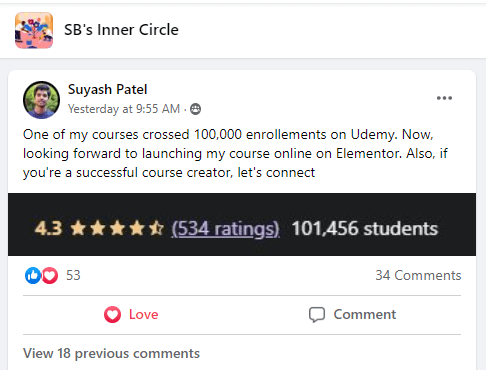486x370 pixels.
Task: Open Suyash Patel's profile name link
Action: pyautogui.click(x=107, y=89)
